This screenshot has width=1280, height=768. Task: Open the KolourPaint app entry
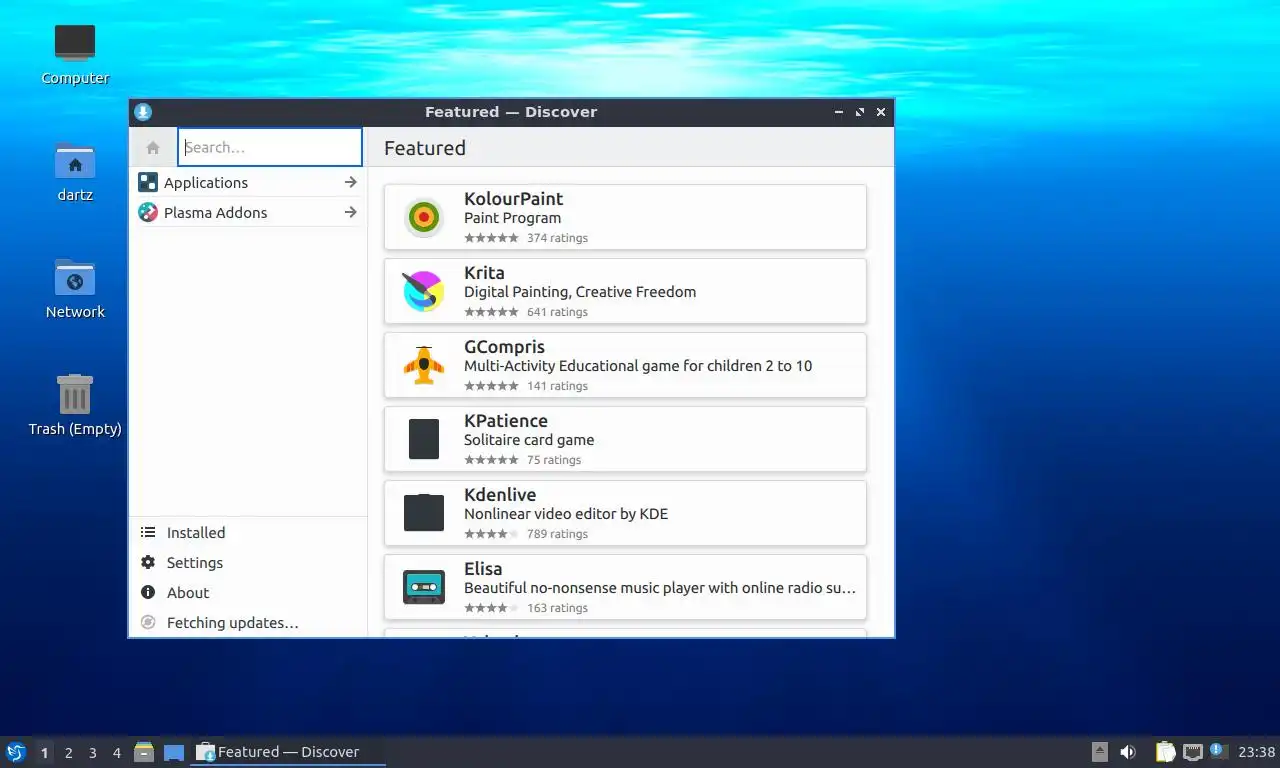(x=625, y=217)
